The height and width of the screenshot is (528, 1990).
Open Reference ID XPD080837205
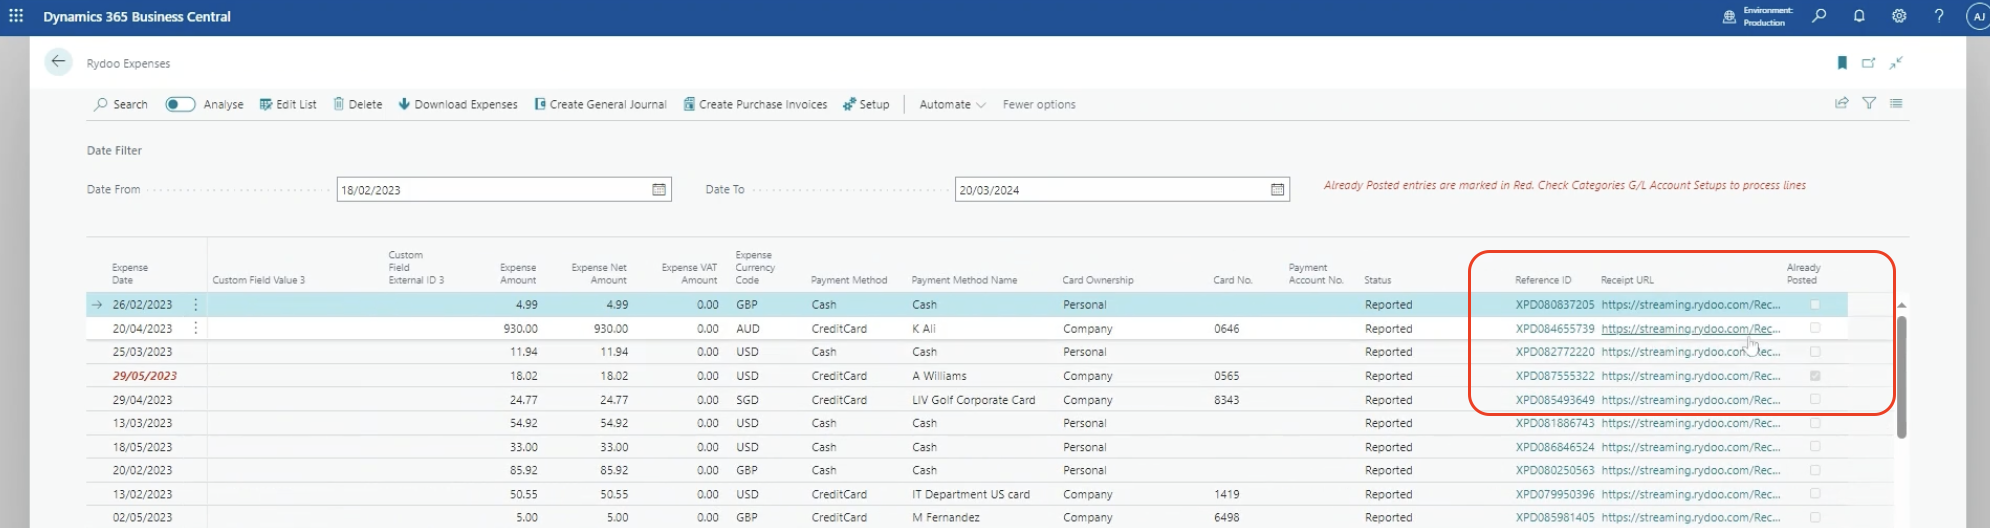click(x=1555, y=304)
